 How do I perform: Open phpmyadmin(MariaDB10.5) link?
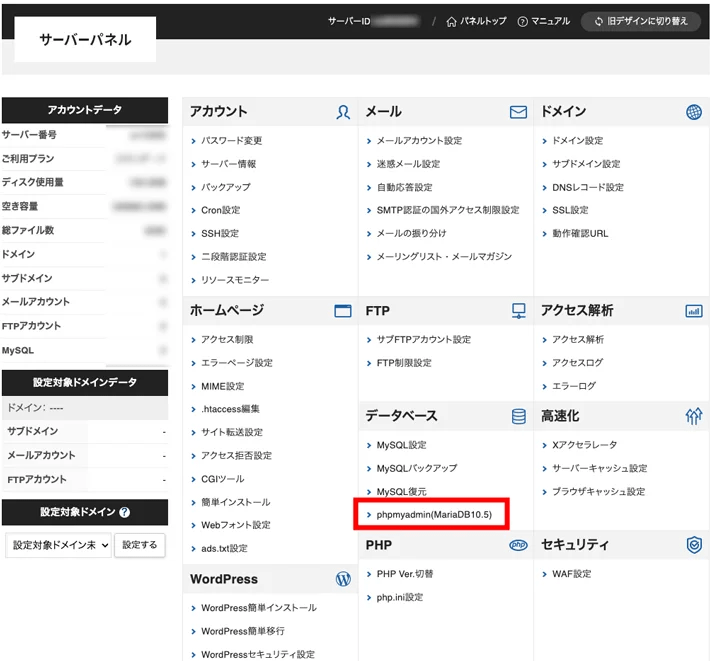click(x=434, y=515)
